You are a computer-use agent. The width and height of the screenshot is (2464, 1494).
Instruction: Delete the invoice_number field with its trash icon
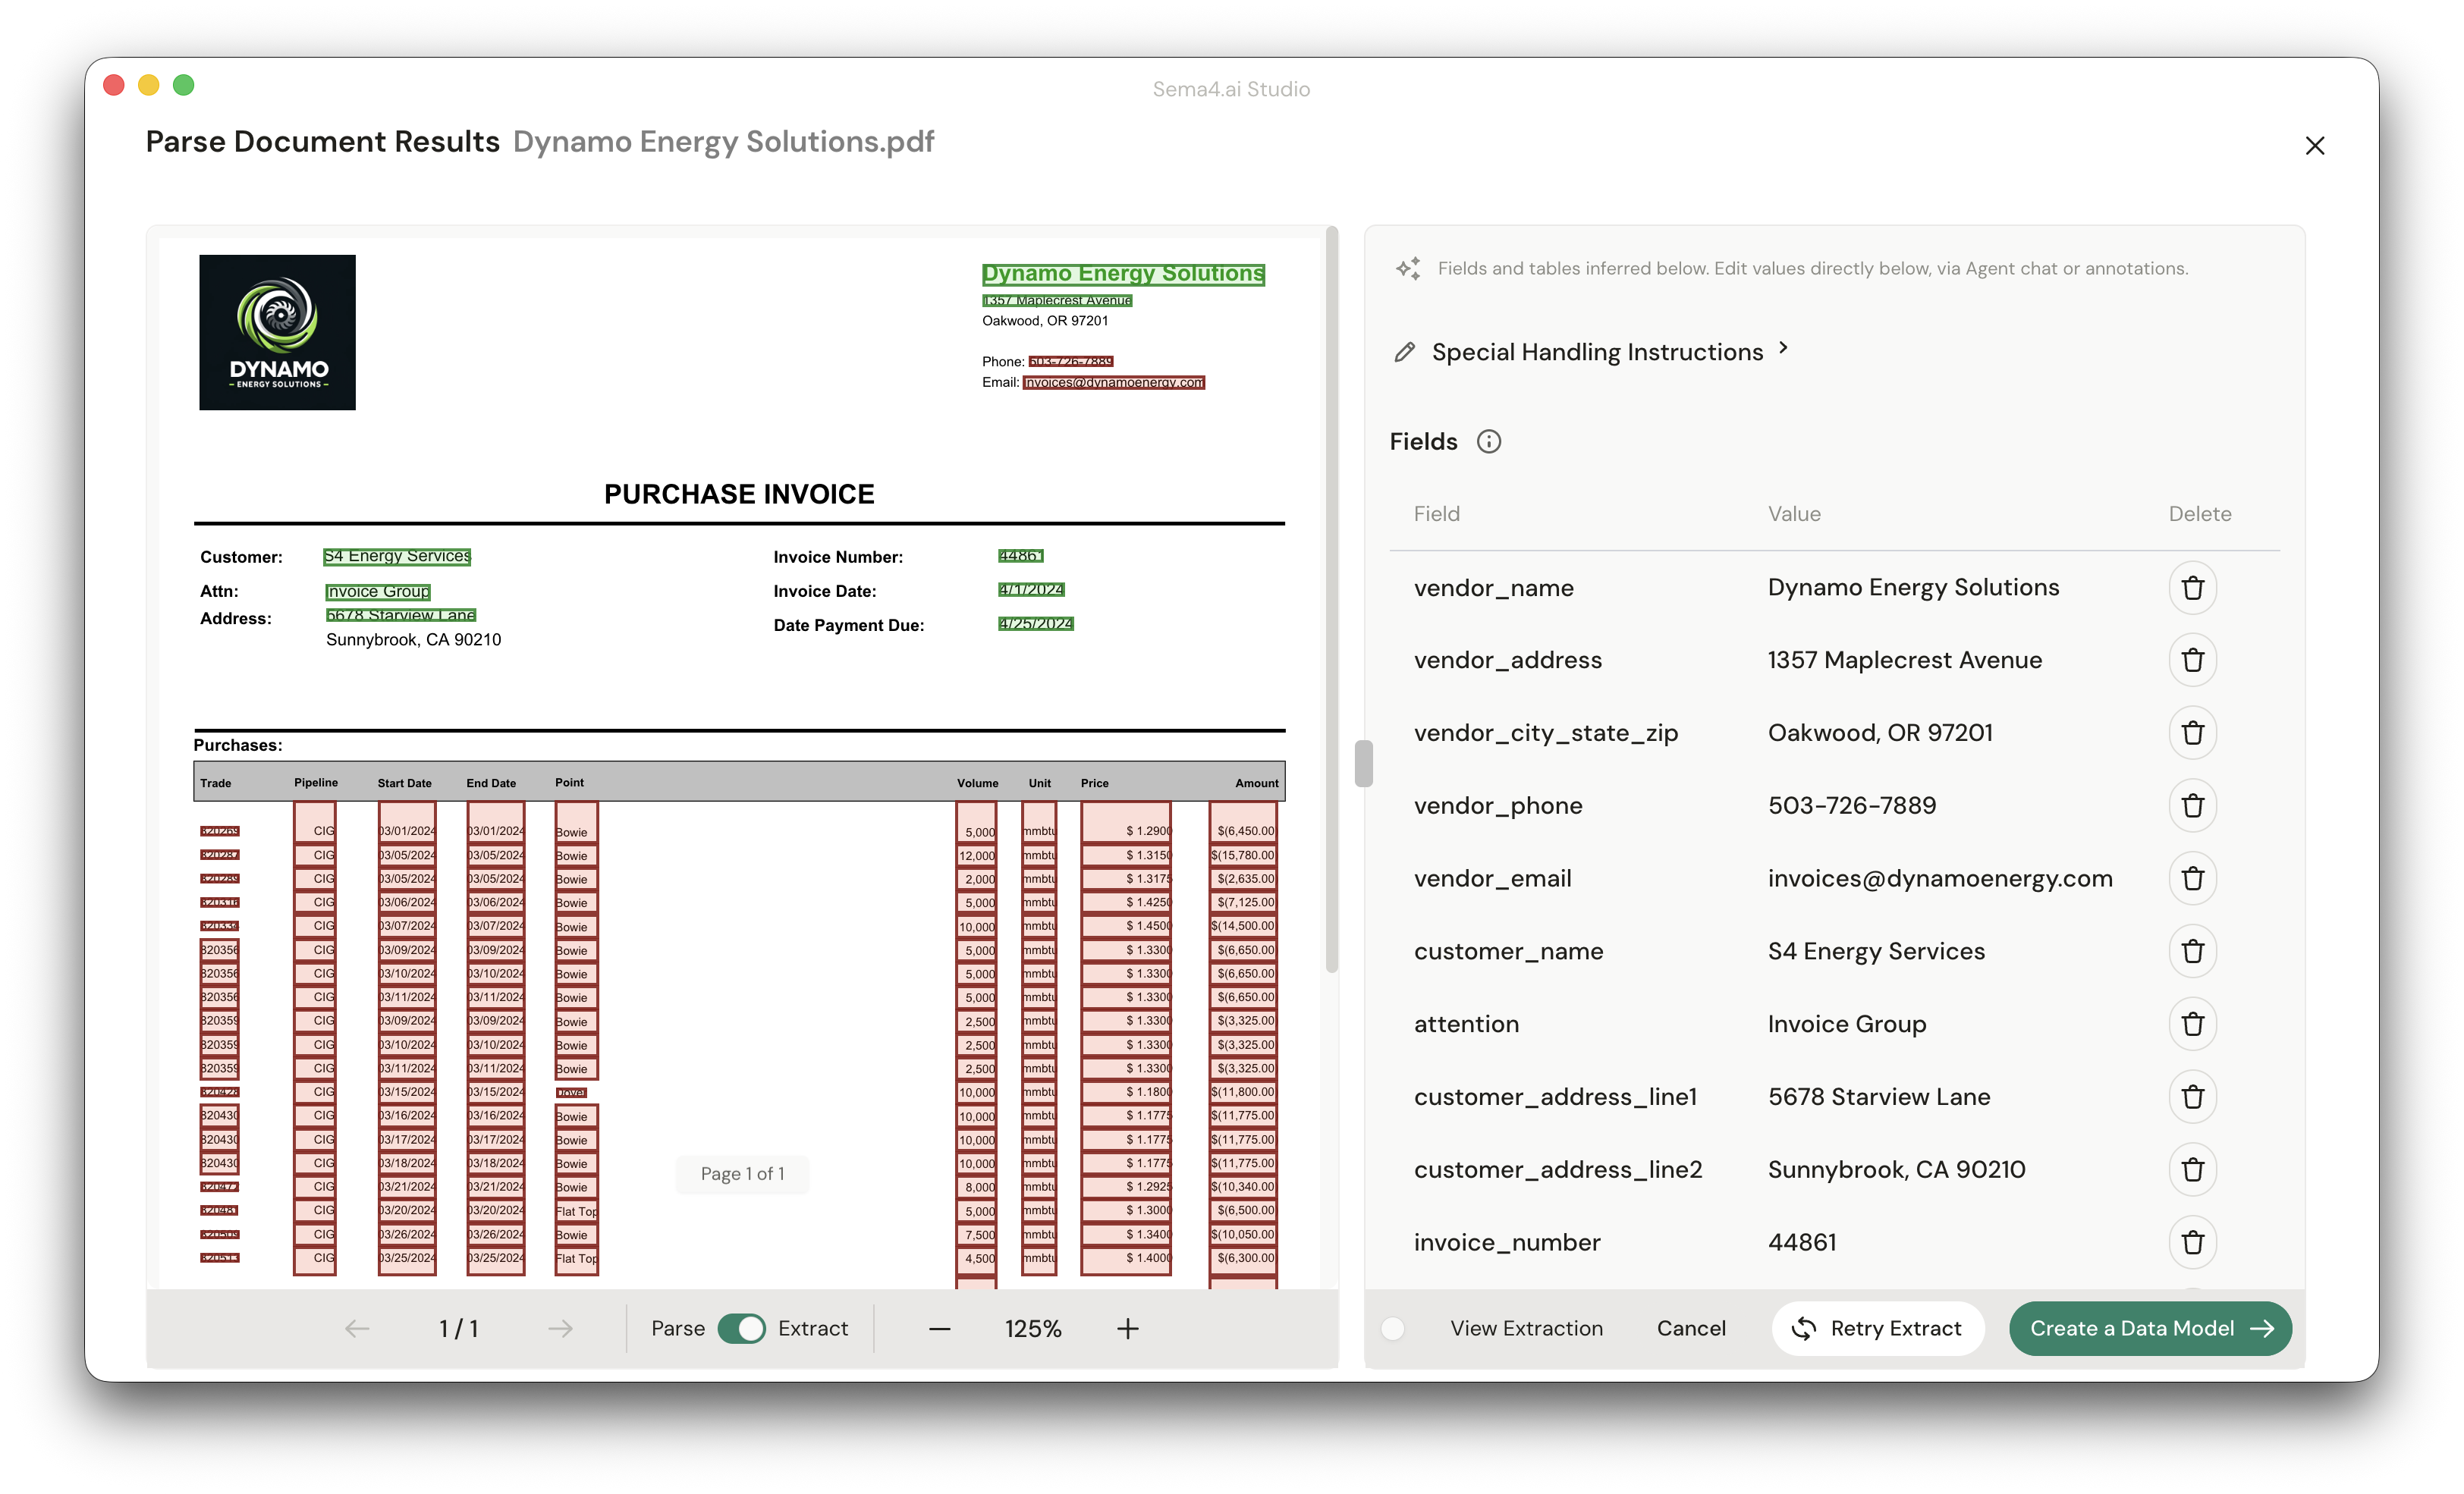tap(2193, 1242)
